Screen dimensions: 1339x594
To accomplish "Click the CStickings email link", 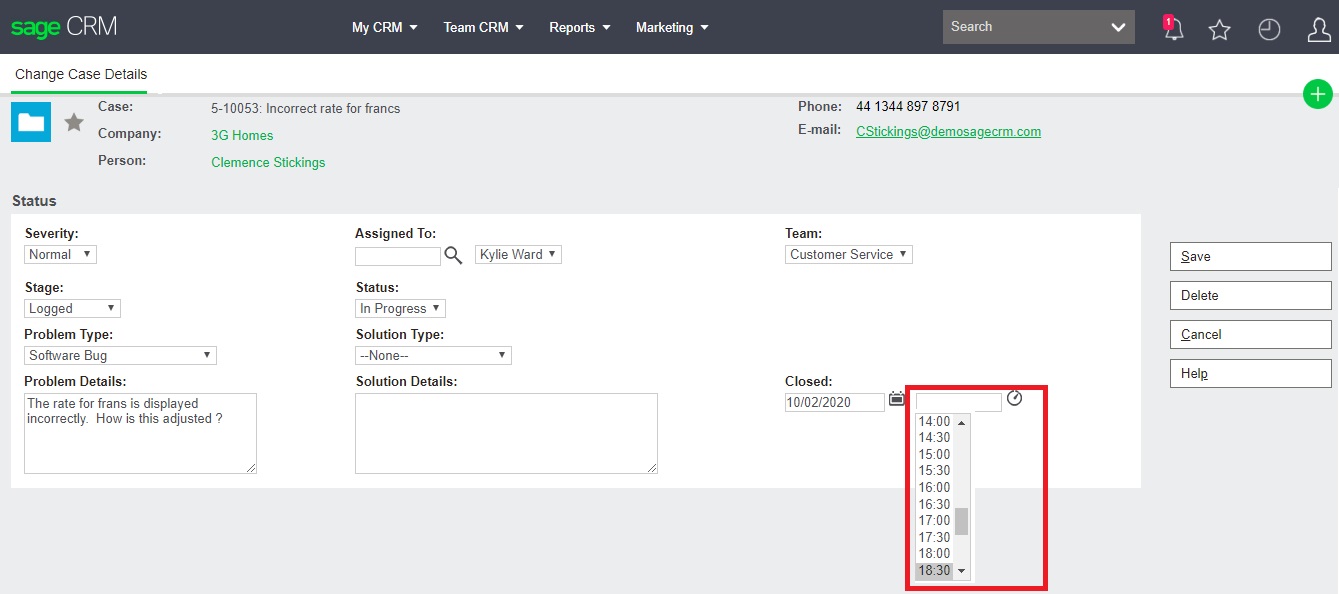I will click(948, 131).
